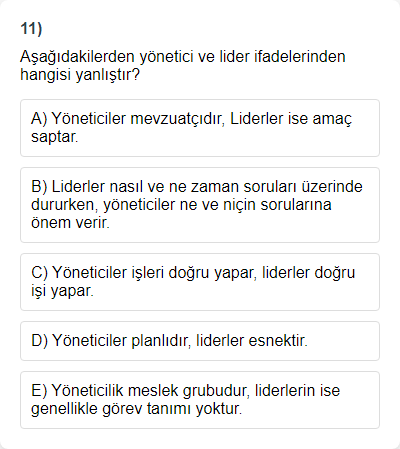Select option D Yöneticiler planlıdır, liderler esnektir
The height and width of the screenshot is (449, 400).
point(200,341)
